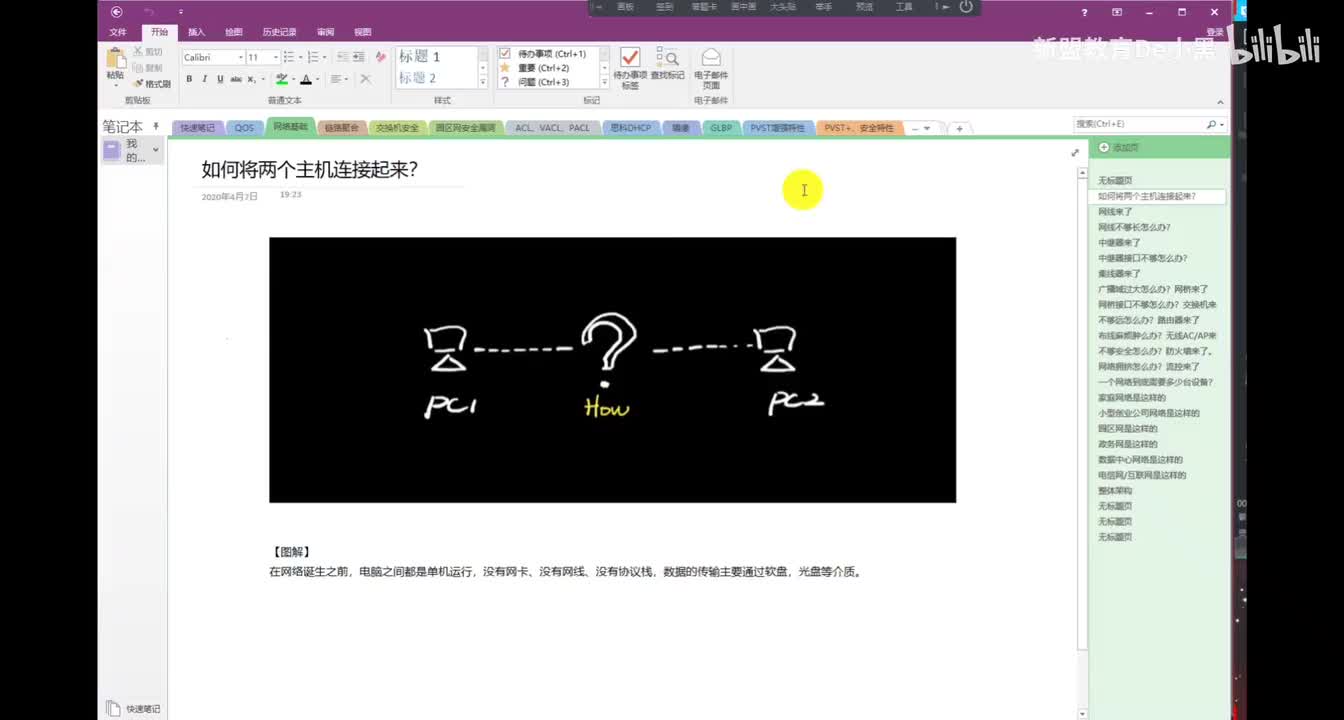Image resolution: width=1344 pixels, height=720 pixels.
Task: Click the paragraph alignment icon
Action: [336, 79]
